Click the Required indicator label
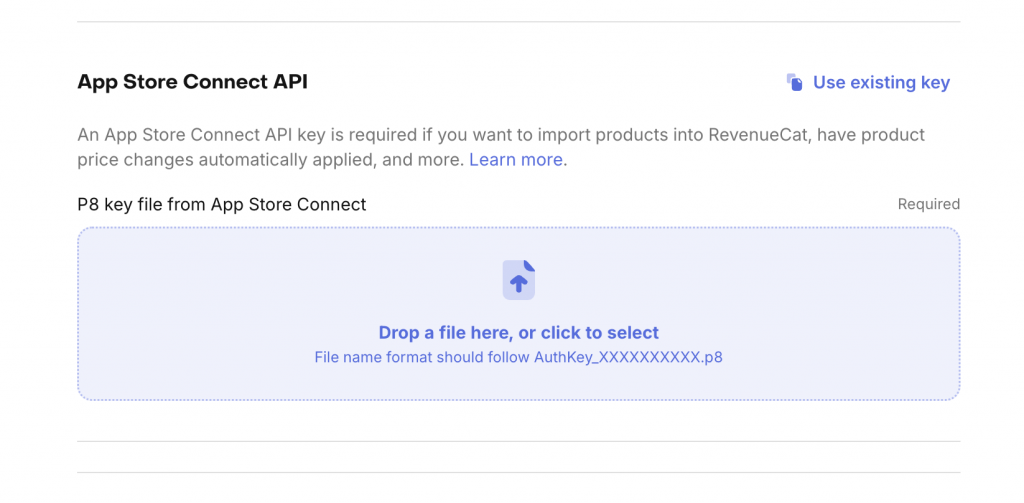 928,205
